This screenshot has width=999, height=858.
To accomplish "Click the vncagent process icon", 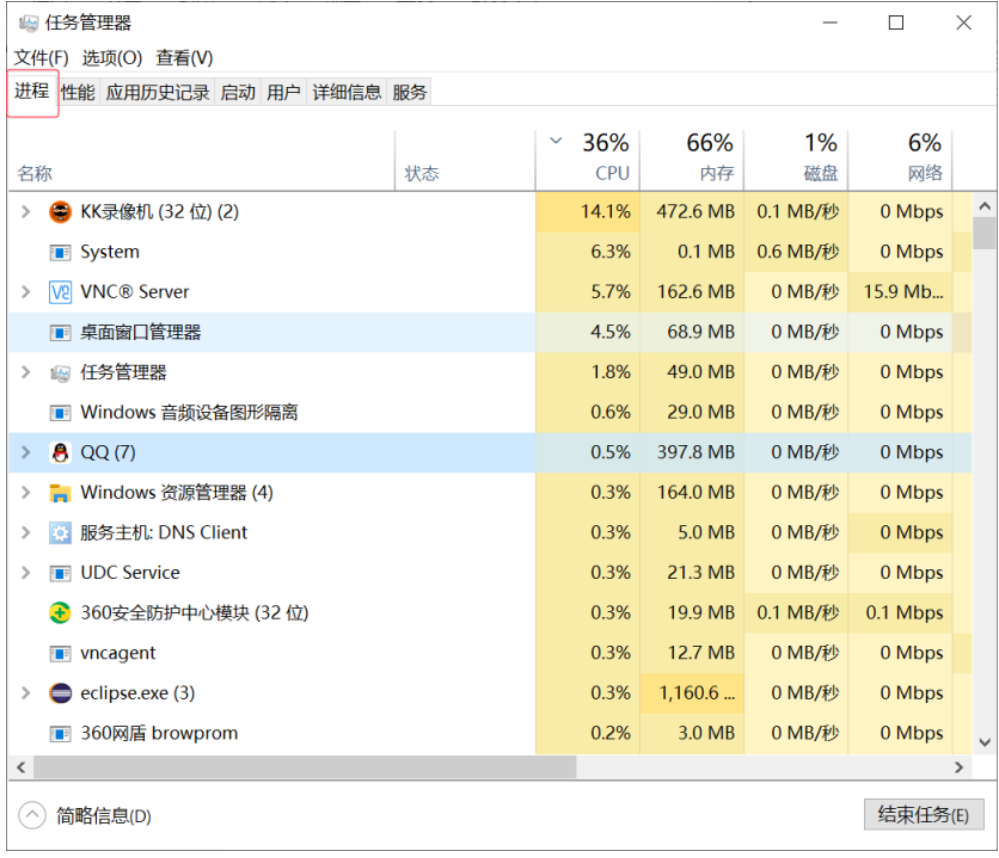I will (60, 654).
